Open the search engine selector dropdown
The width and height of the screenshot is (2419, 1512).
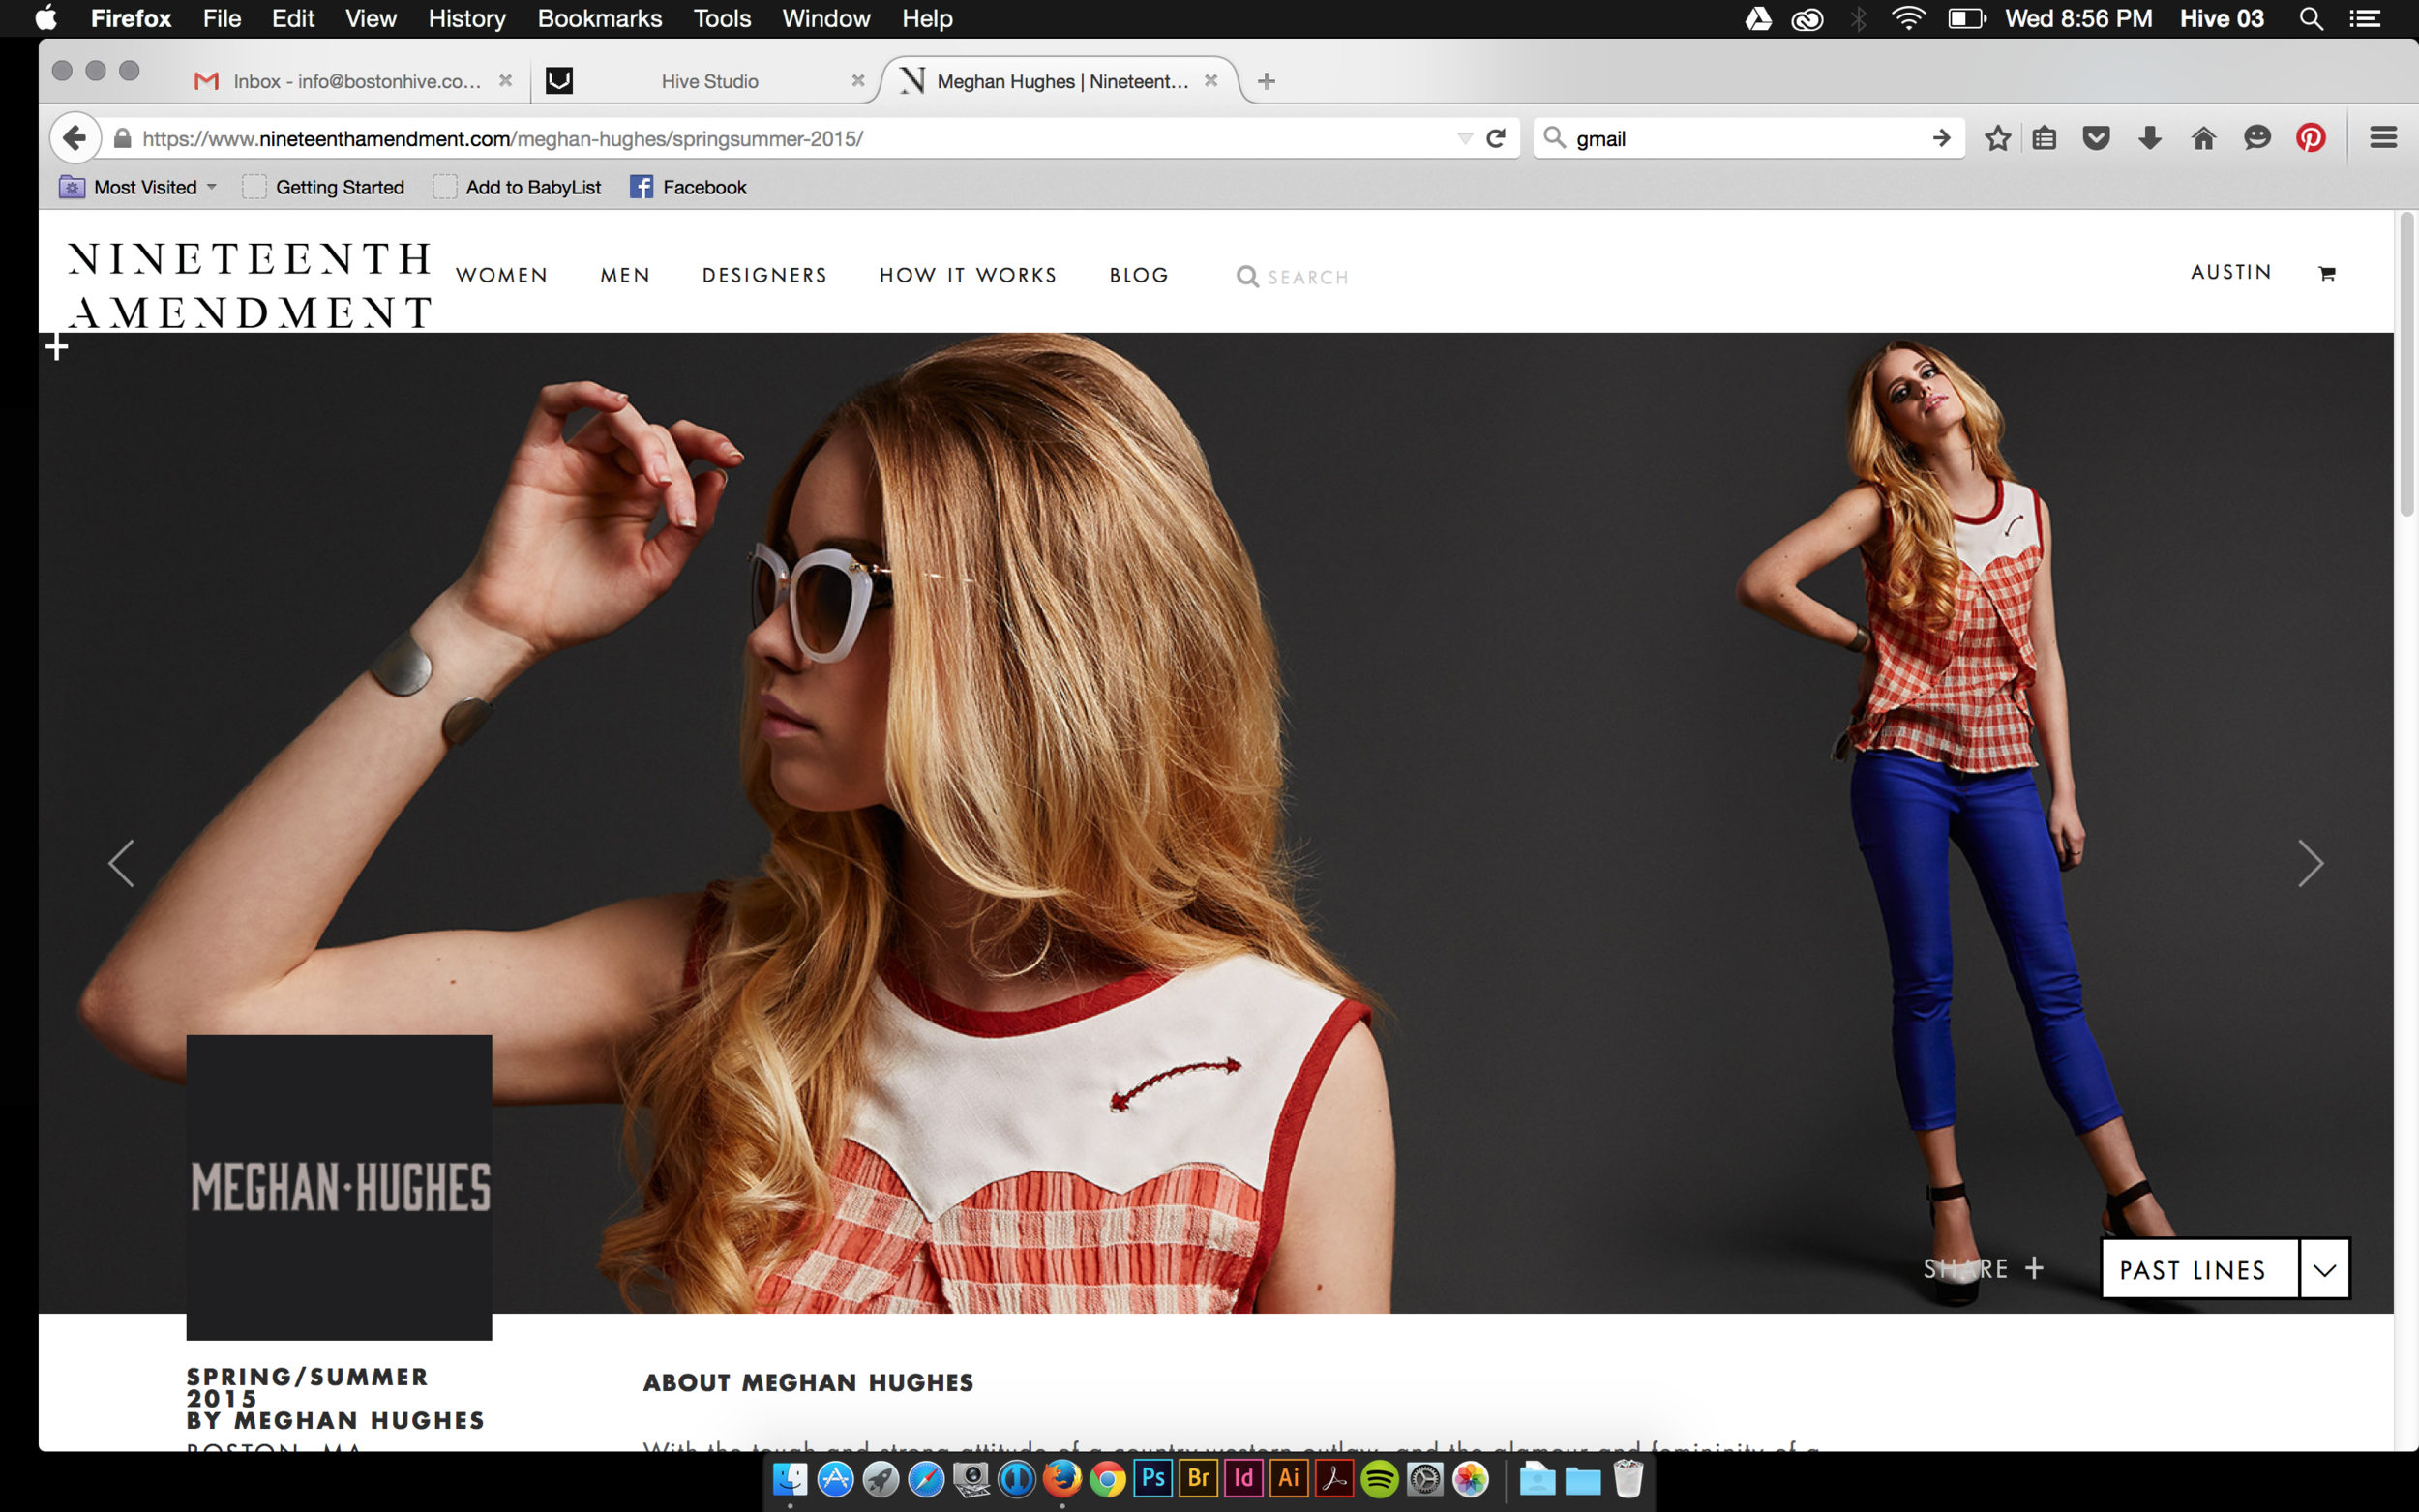pyautogui.click(x=1554, y=137)
